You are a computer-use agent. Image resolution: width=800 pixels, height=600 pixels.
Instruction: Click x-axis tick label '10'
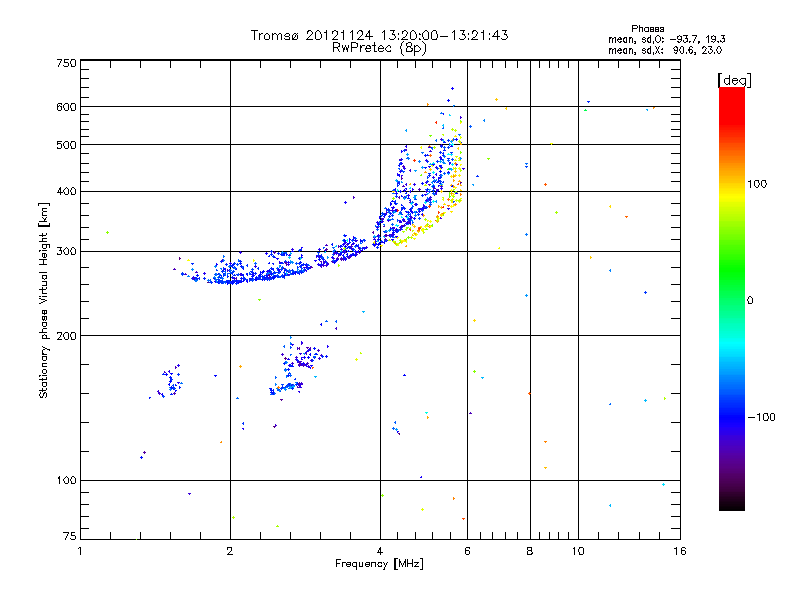tap(578, 551)
